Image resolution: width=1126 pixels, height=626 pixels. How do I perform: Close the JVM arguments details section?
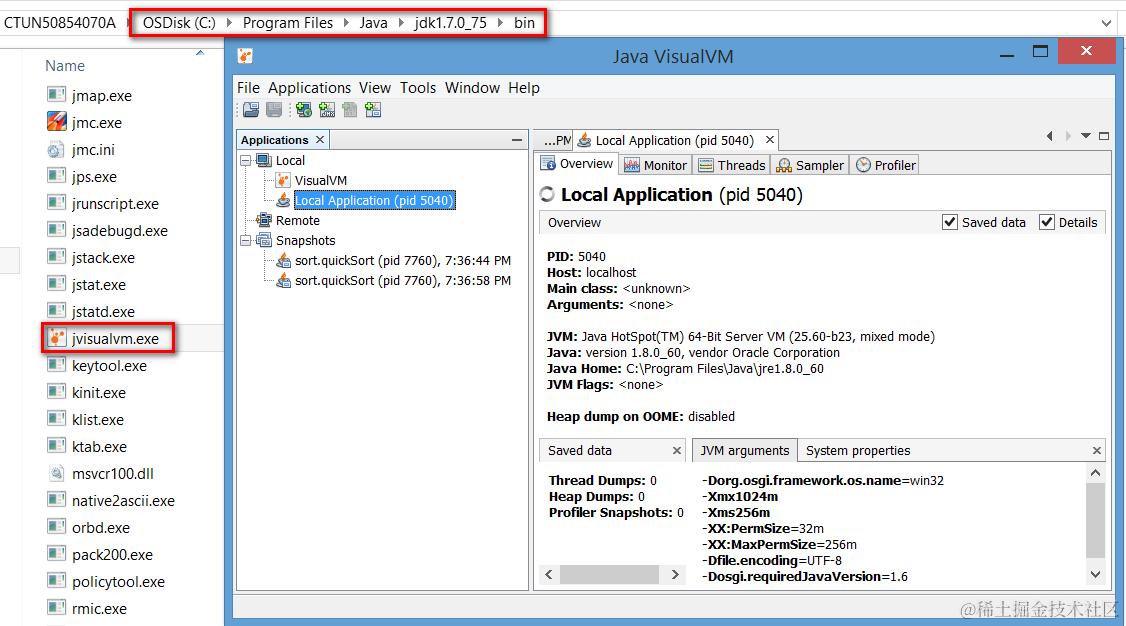(1097, 450)
